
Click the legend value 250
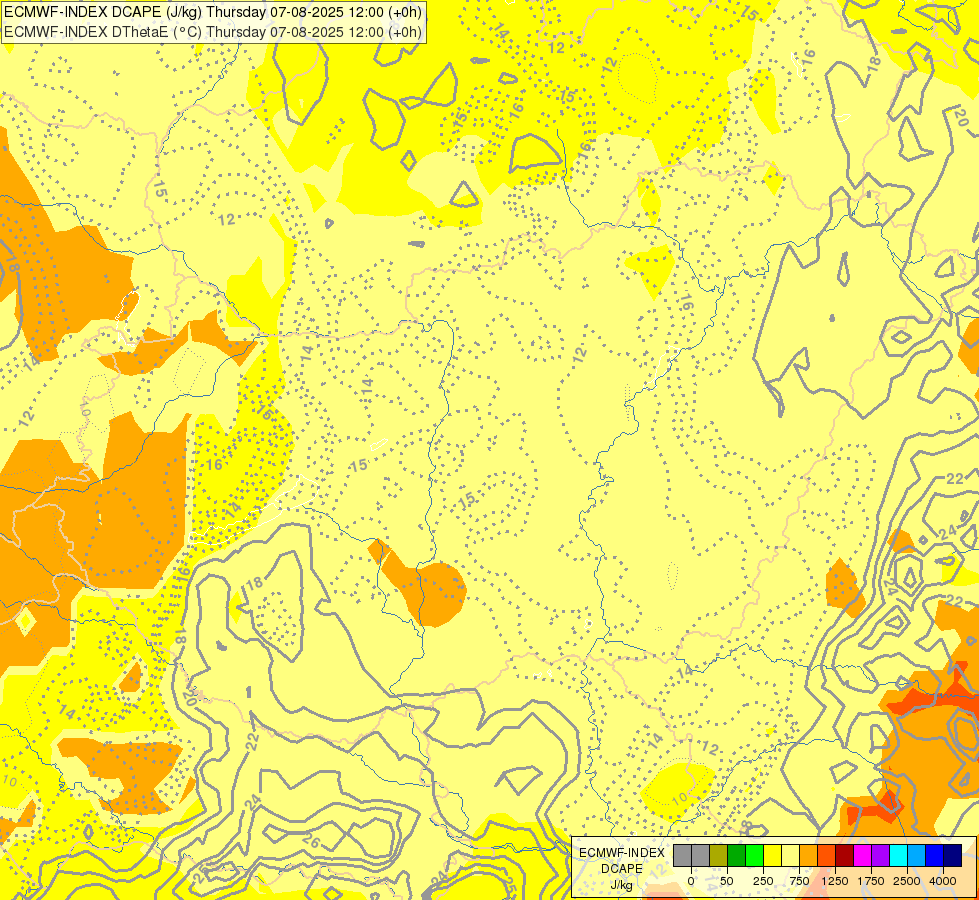click(763, 881)
